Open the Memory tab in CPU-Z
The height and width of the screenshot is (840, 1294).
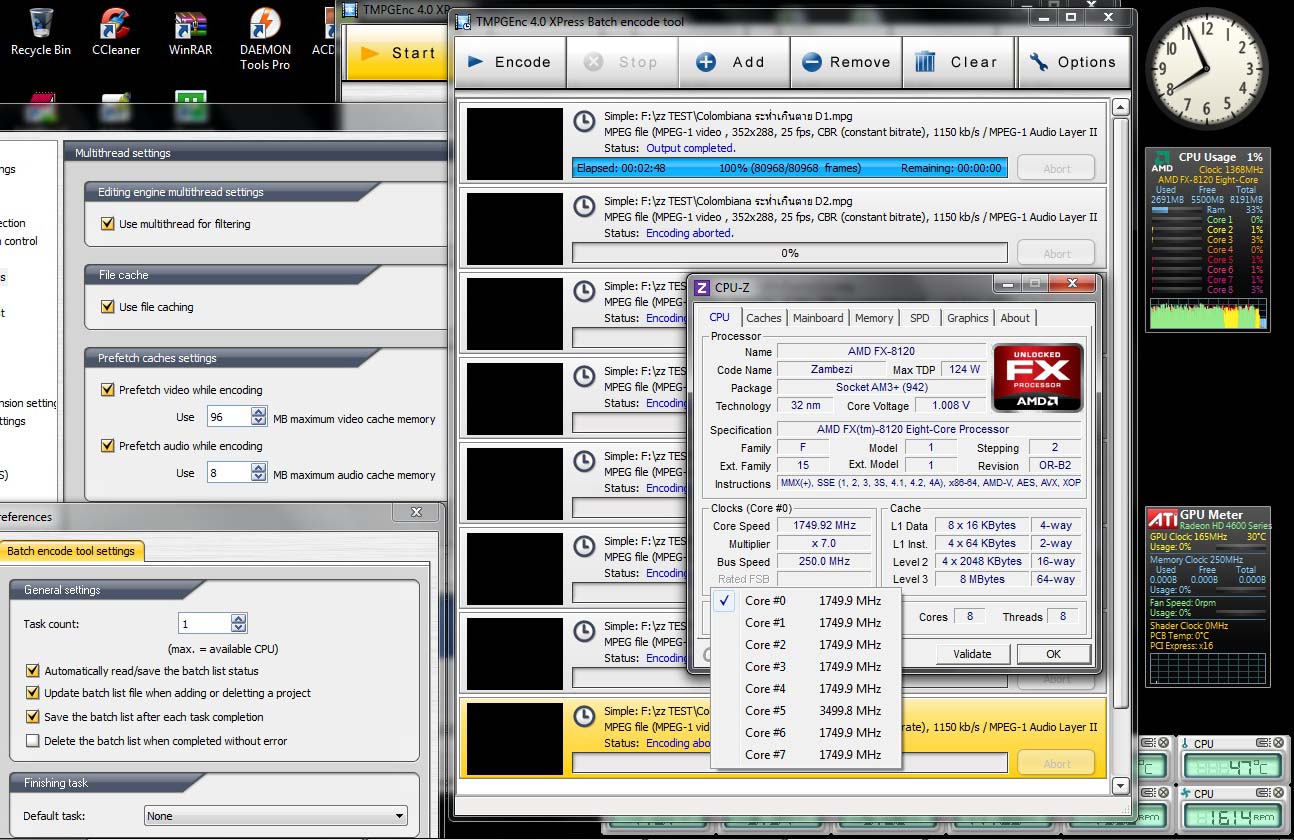tap(874, 318)
